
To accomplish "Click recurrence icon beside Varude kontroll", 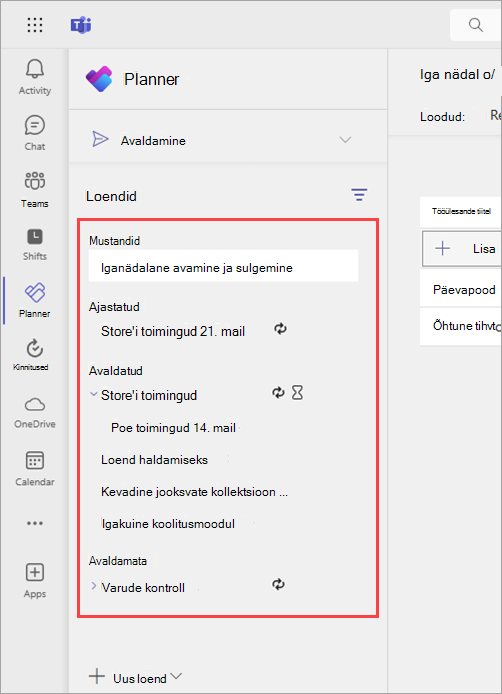I will pos(278,584).
